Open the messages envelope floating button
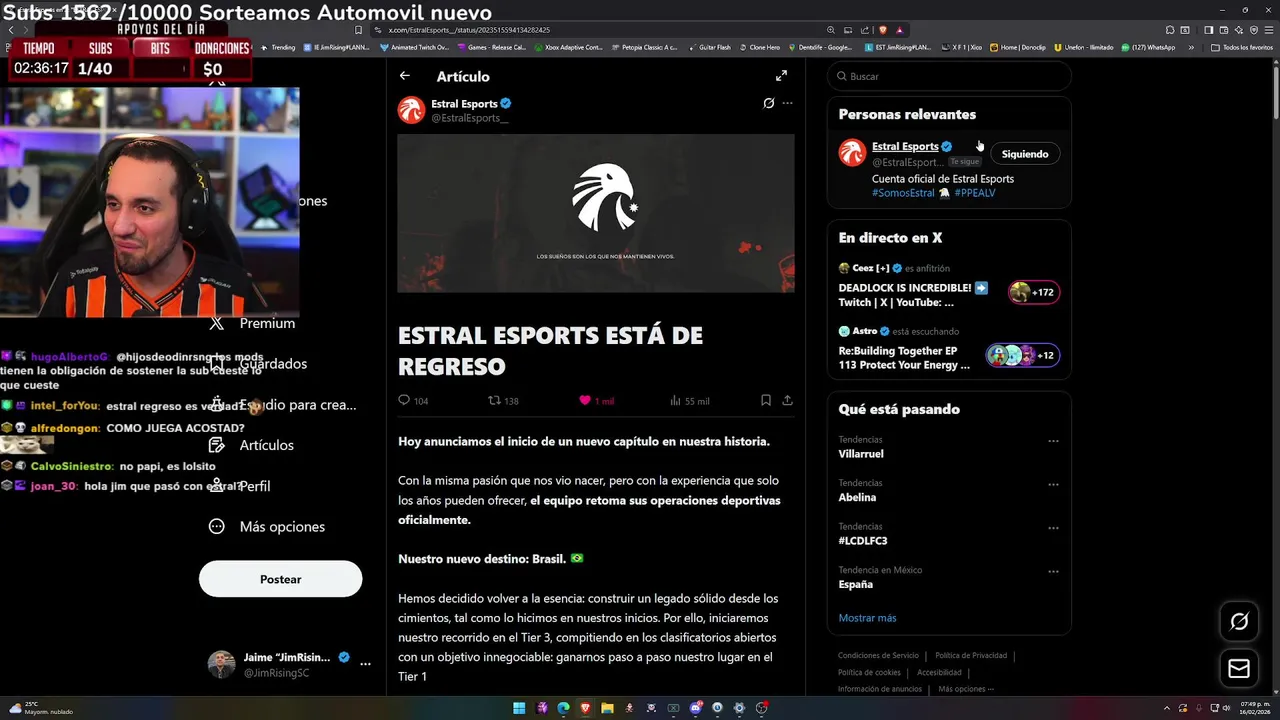 1239,668
